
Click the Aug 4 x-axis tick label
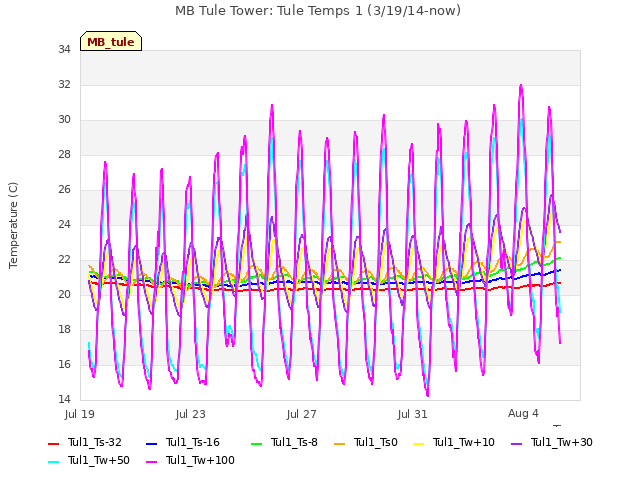(523, 413)
